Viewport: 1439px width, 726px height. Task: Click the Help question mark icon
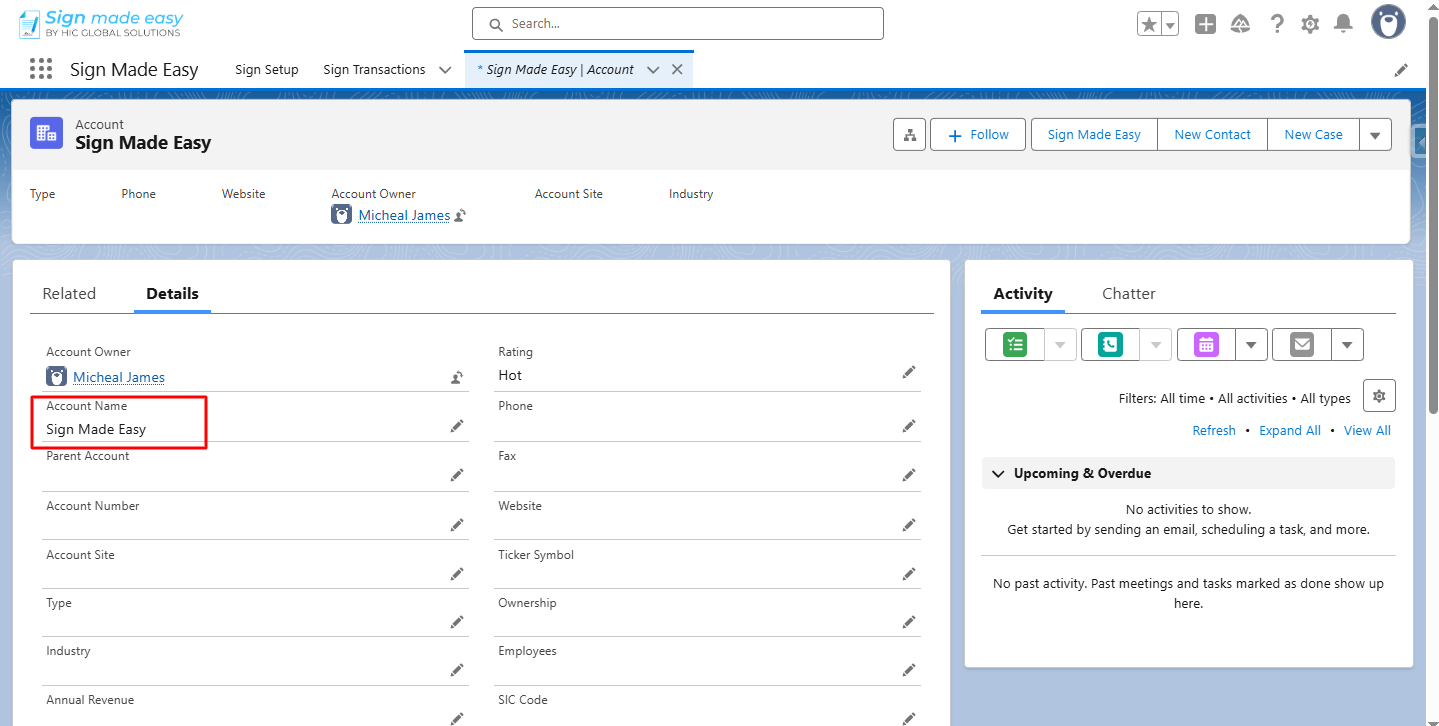pyautogui.click(x=1277, y=25)
